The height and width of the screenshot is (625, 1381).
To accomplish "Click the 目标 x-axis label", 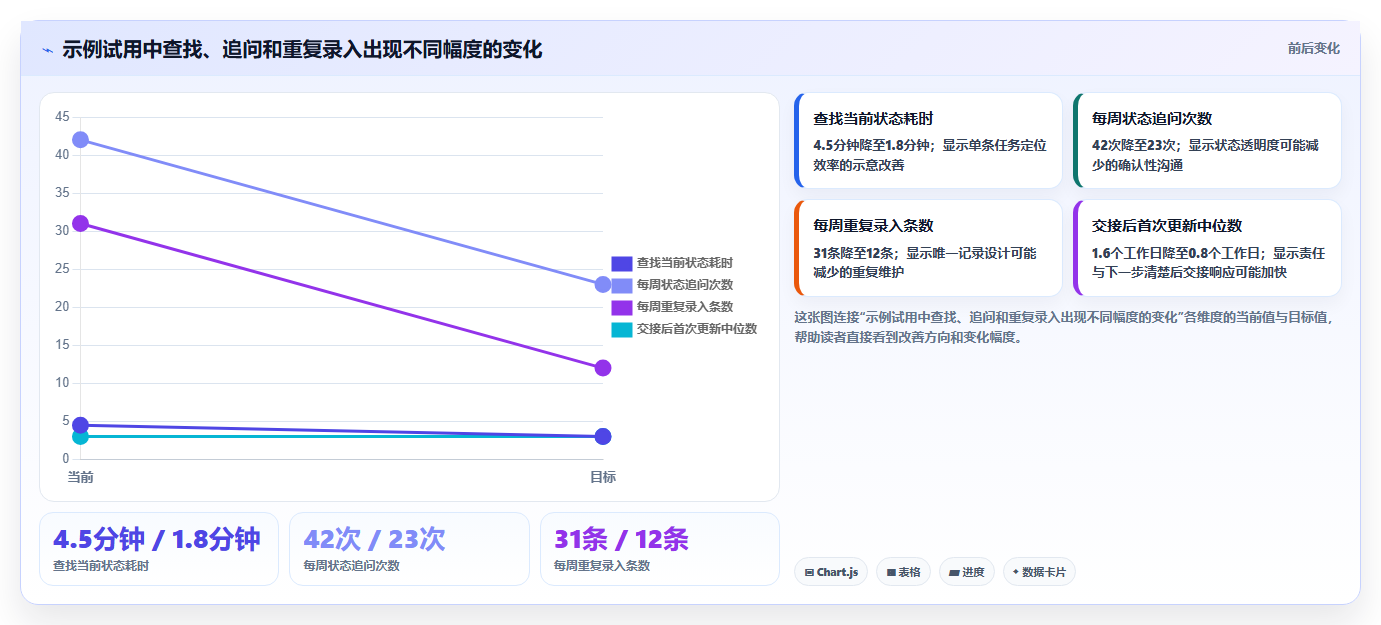I will [603, 477].
